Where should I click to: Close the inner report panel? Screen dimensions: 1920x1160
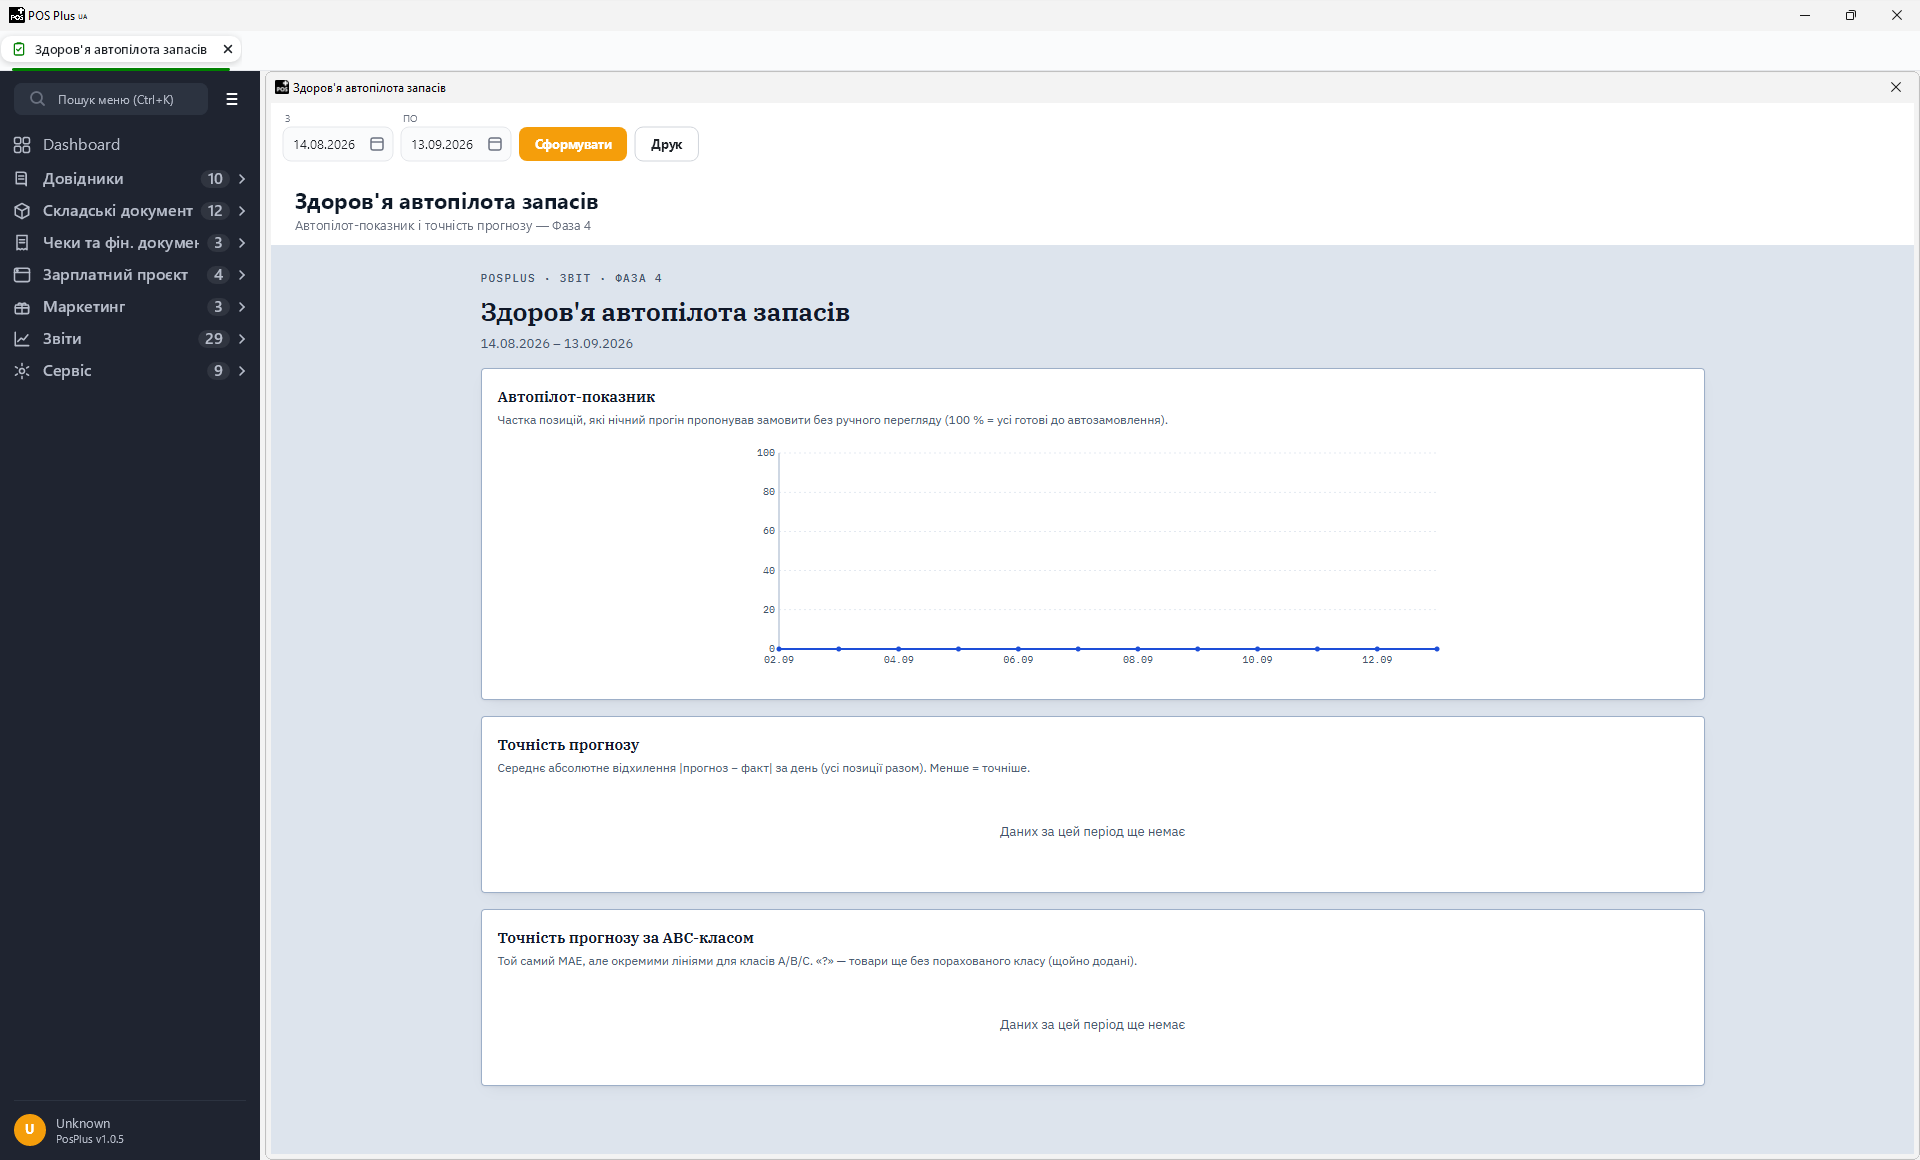coord(1896,87)
